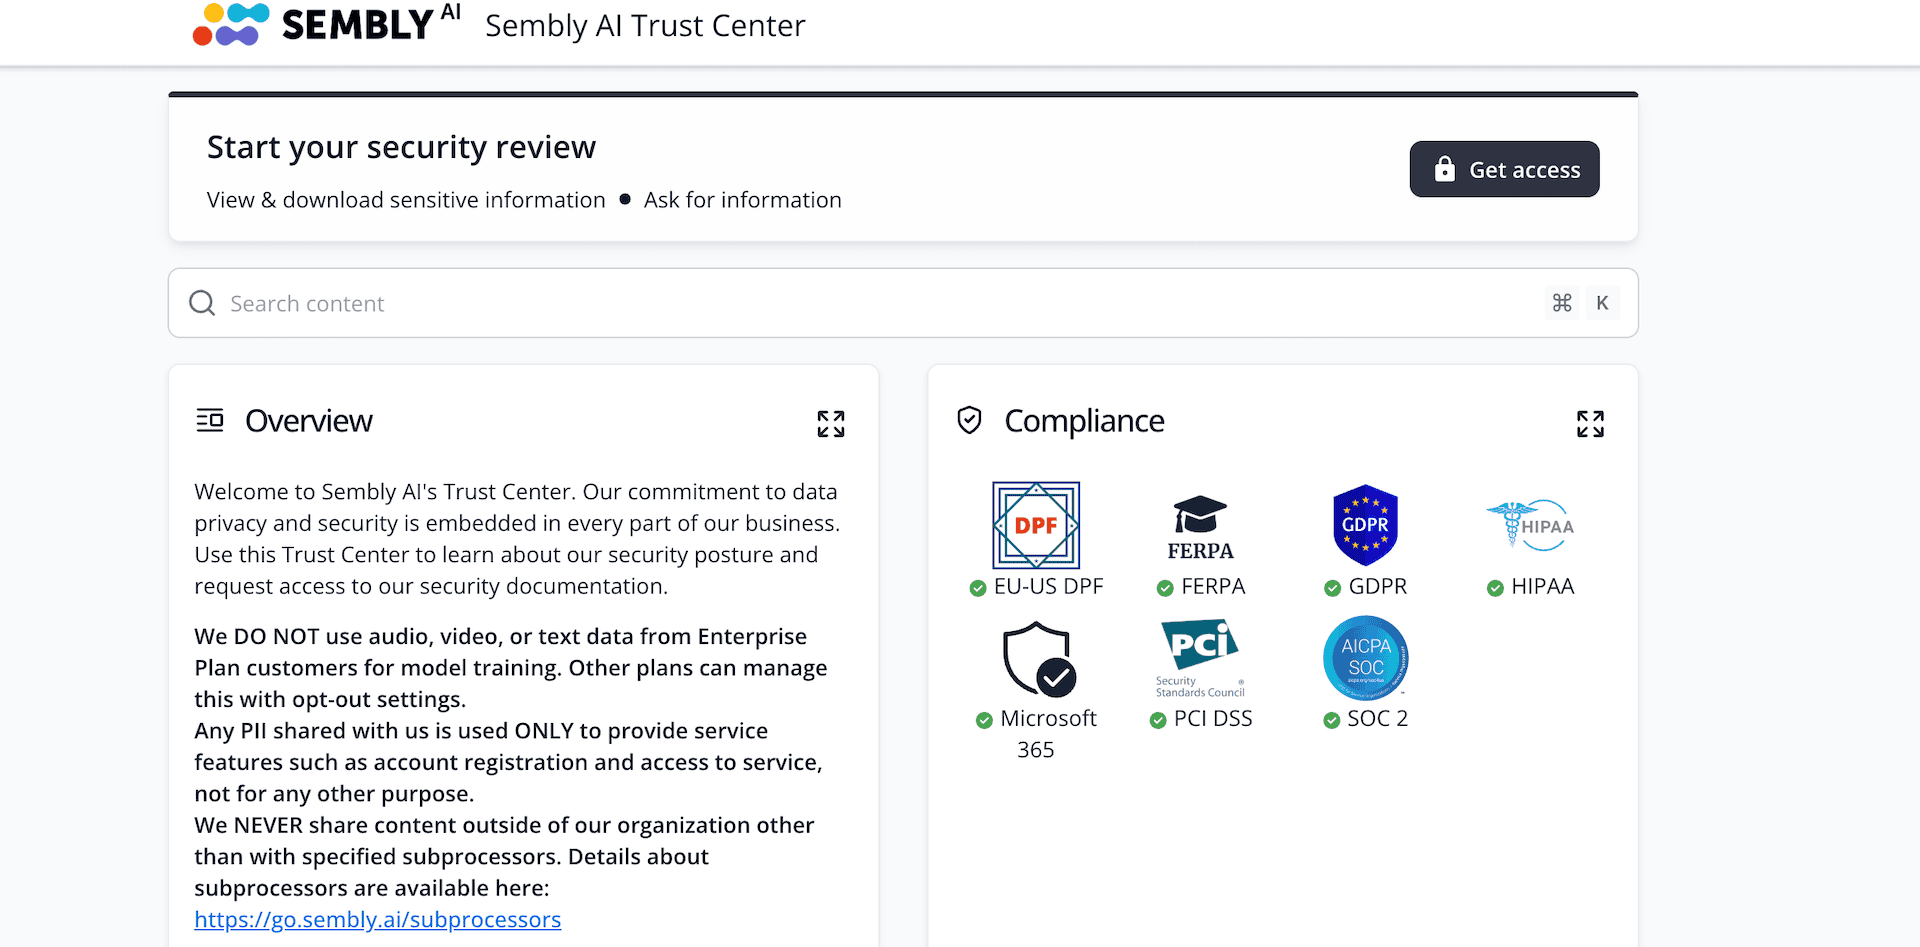Open the AICPA SOC badge
Screen dimensions: 1920x947
click(1366, 658)
